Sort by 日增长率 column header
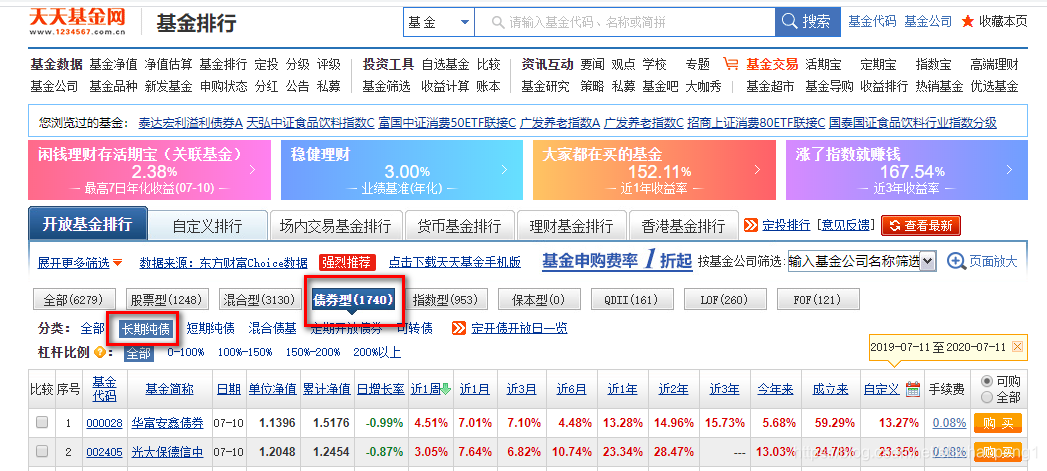 coord(381,389)
